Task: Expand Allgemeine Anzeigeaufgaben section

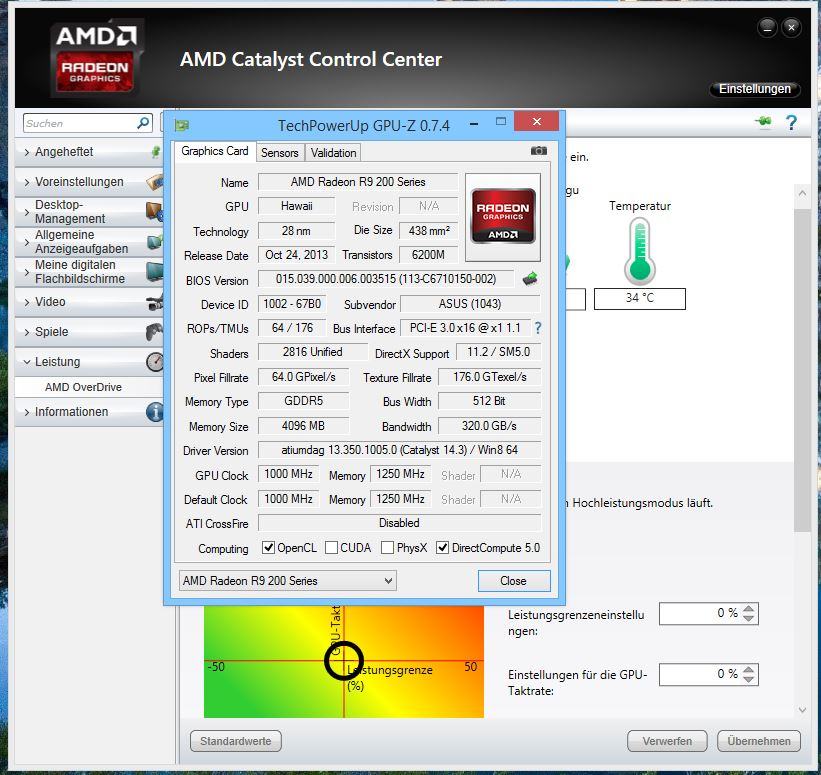Action: 27,242
